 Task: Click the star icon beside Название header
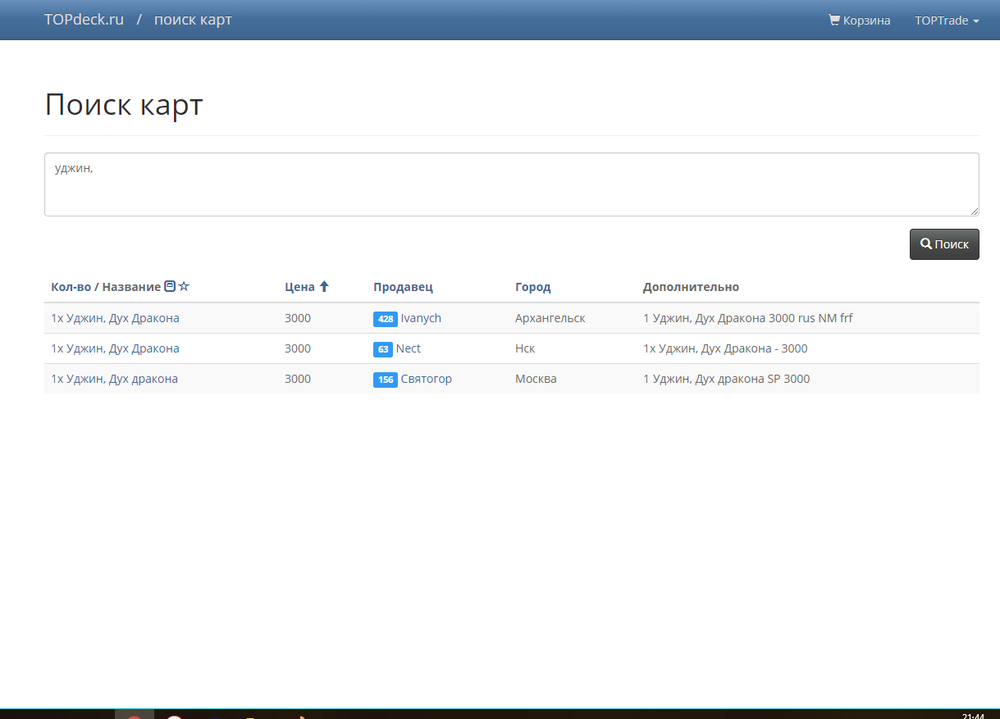(x=184, y=287)
